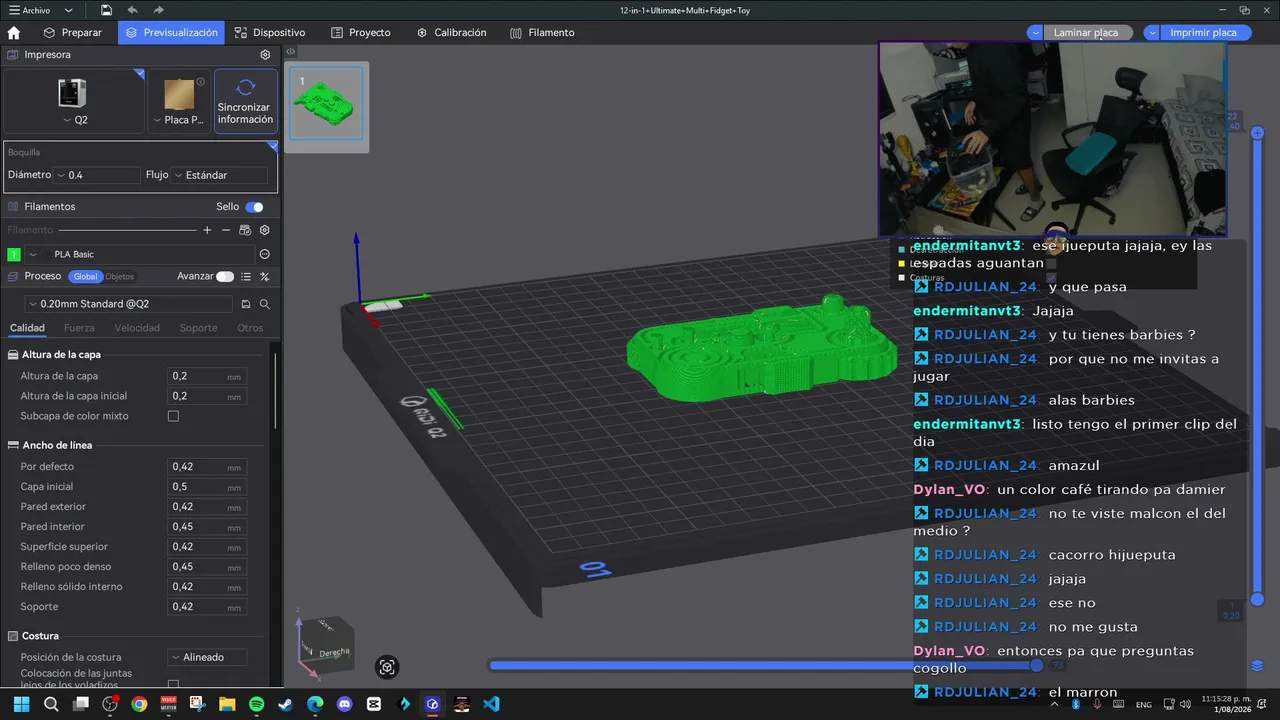Open printer settings gear in Impresora header
Screen dimensions: 1280x720
(265, 55)
